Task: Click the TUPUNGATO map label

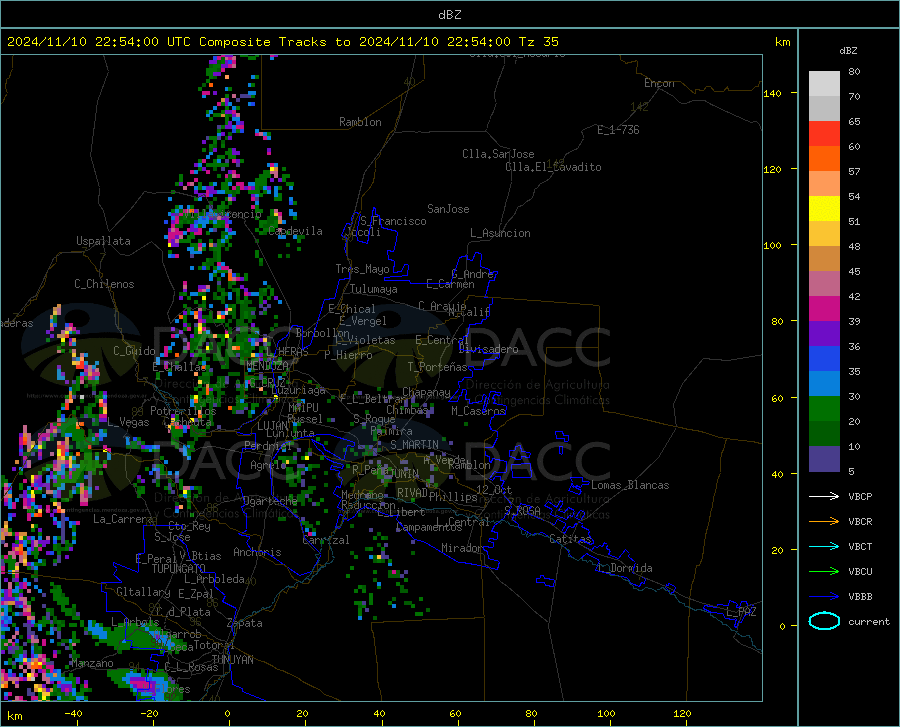Action: coord(179,569)
